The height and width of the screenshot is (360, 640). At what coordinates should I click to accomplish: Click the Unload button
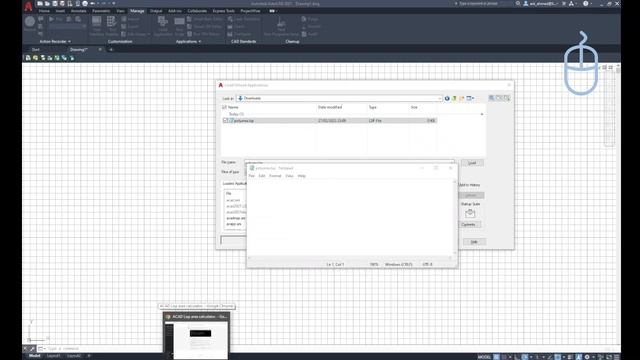click(471, 196)
